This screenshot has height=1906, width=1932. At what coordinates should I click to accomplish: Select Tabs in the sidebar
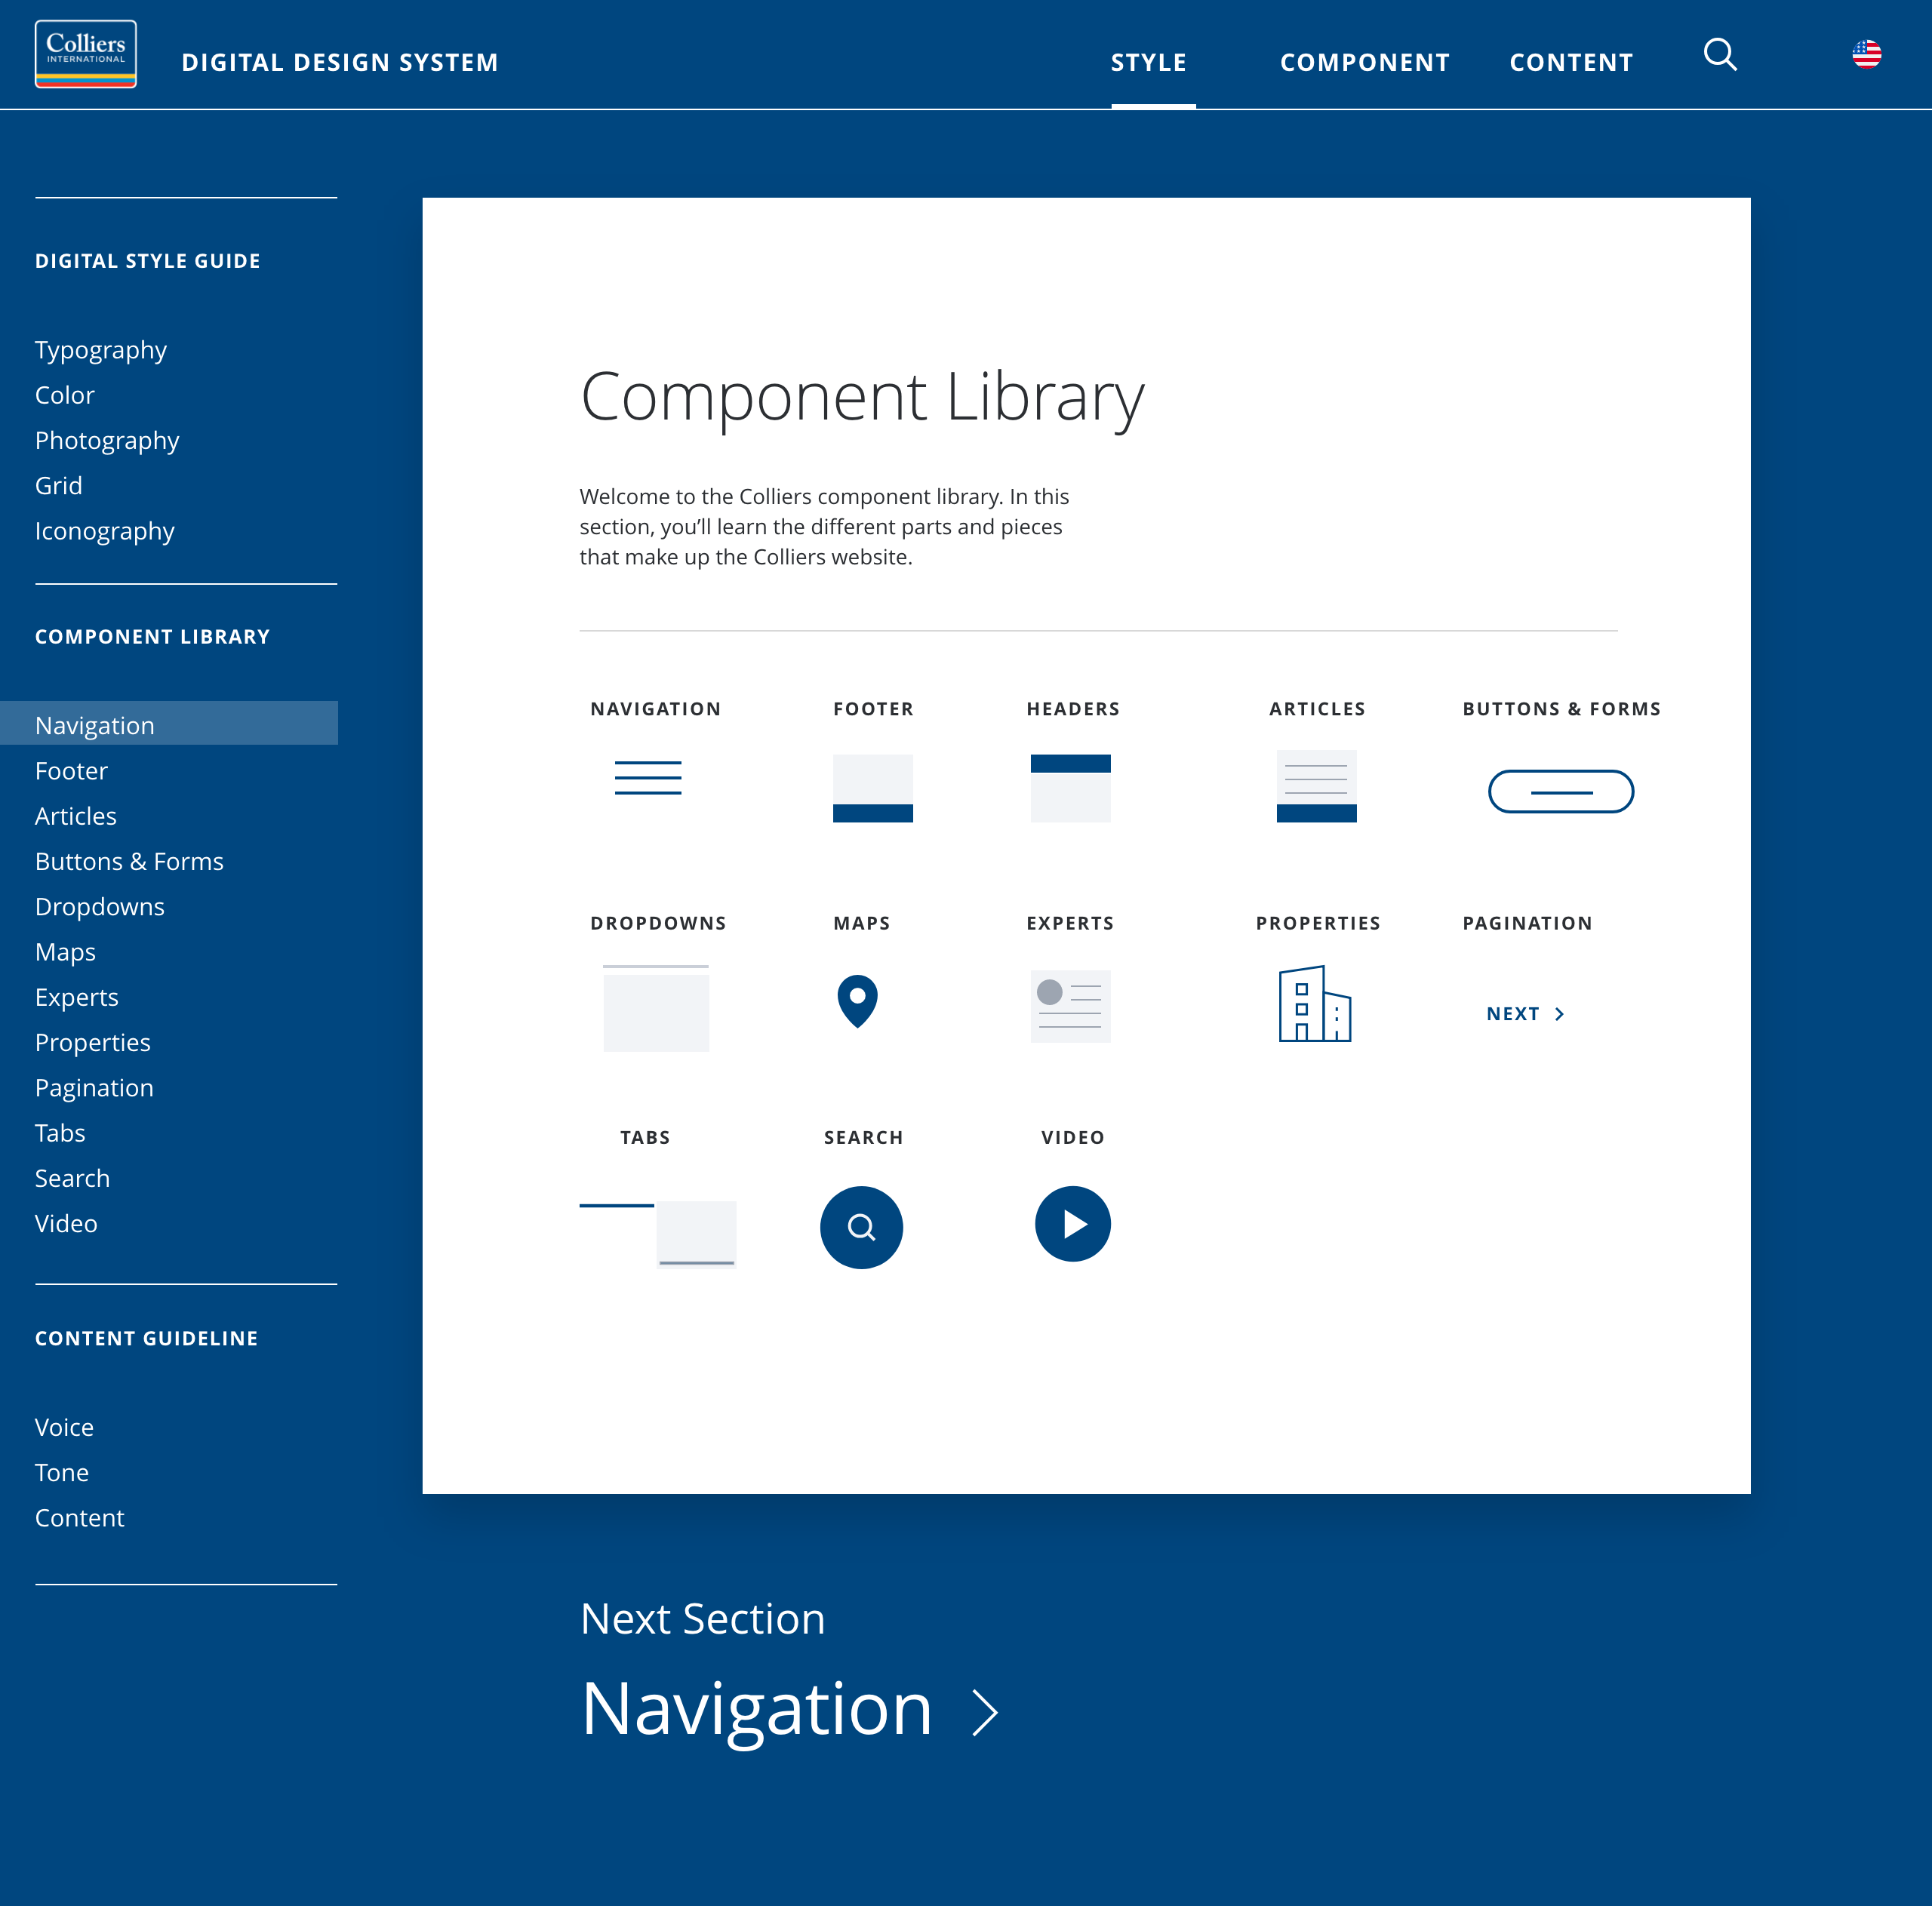(60, 1133)
